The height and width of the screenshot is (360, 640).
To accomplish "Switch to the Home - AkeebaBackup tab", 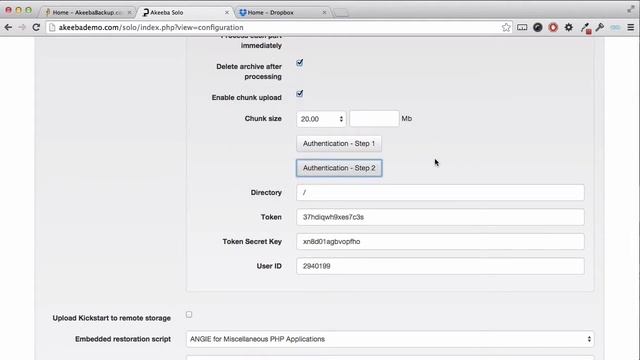I will [x=87, y=12].
